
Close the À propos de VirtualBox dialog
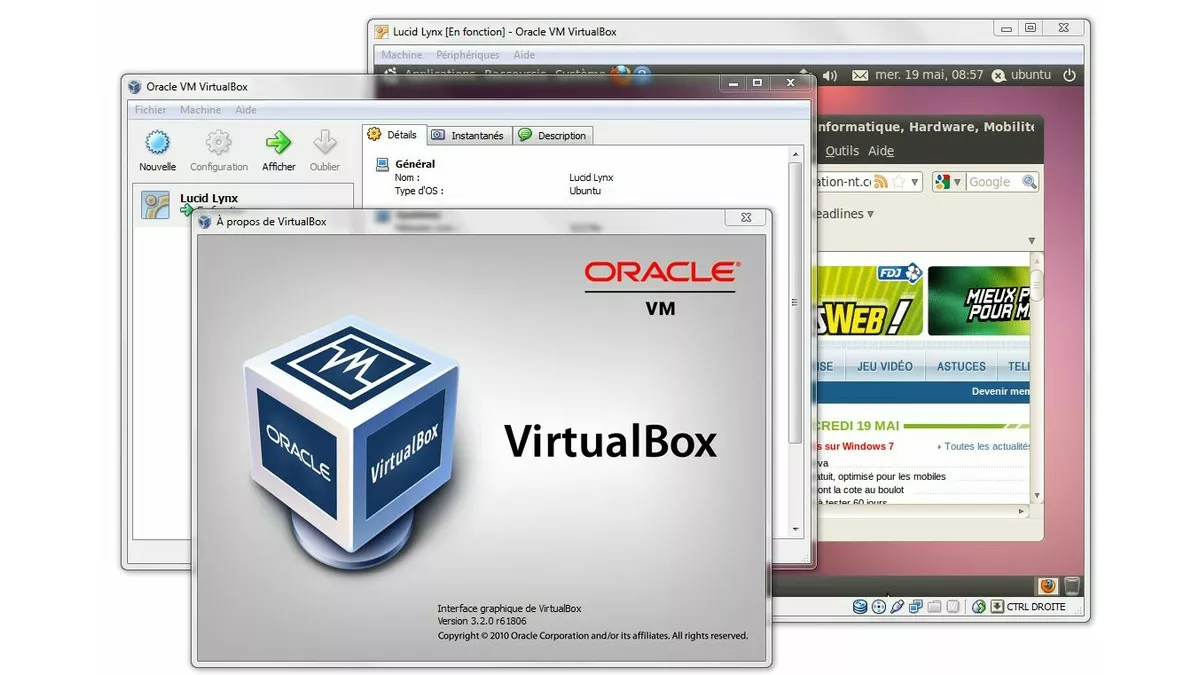pyautogui.click(x=745, y=217)
